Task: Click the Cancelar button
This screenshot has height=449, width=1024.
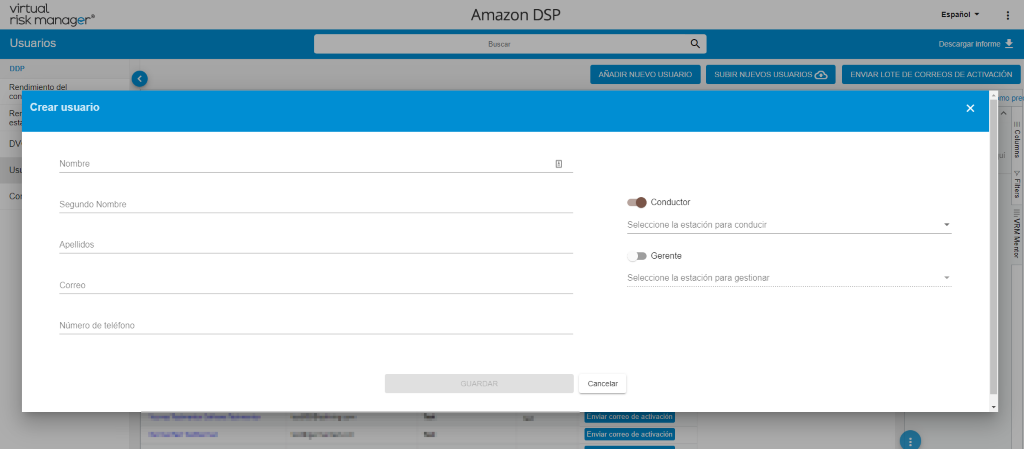Action: tap(603, 384)
